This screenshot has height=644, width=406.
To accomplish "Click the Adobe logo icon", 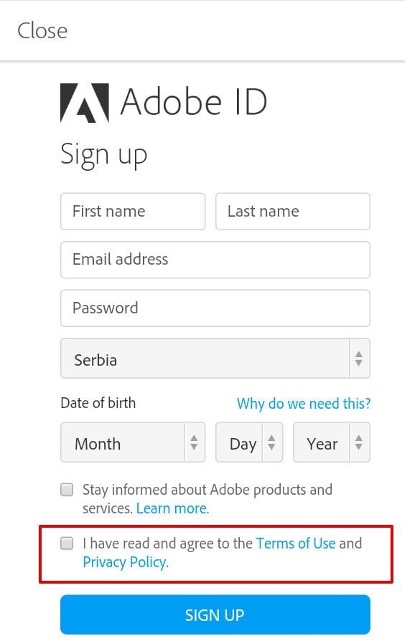I will [85, 103].
